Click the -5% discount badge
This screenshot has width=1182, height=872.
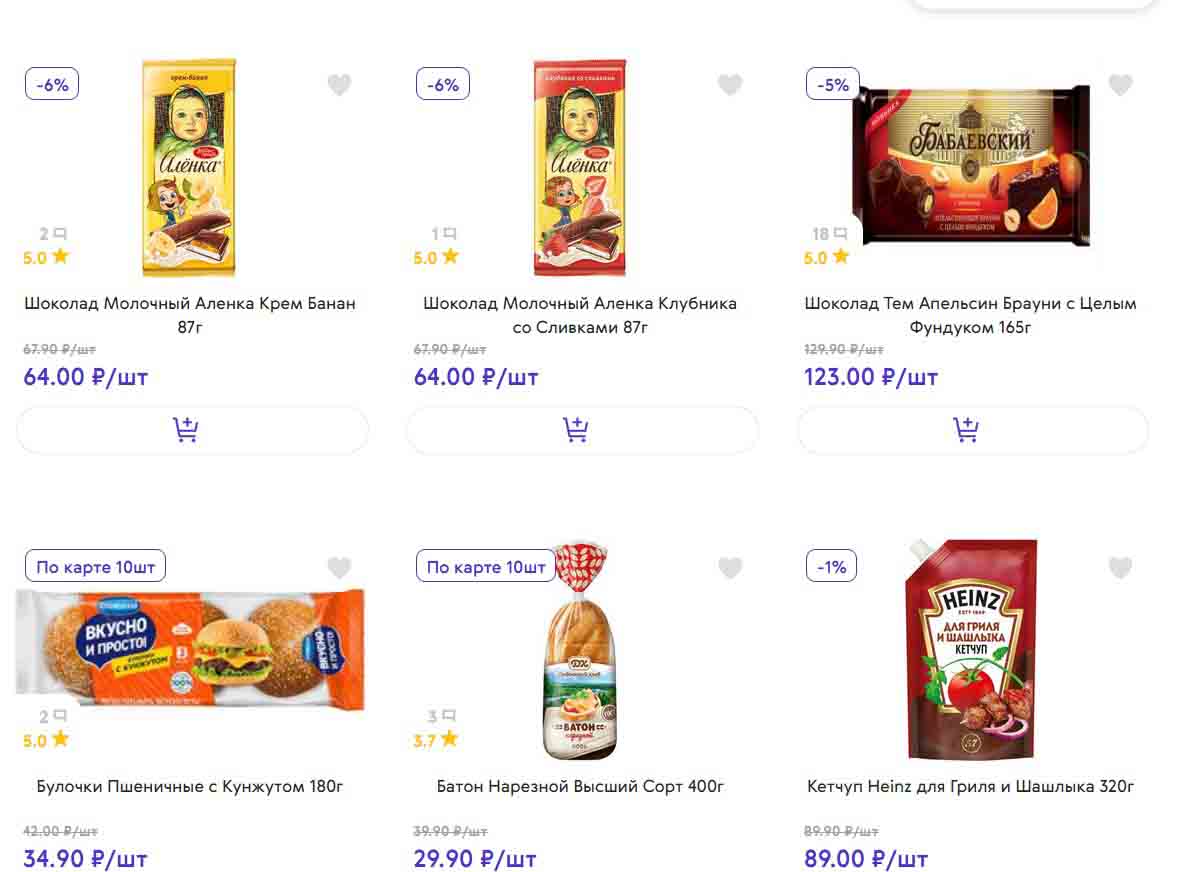click(833, 85)
